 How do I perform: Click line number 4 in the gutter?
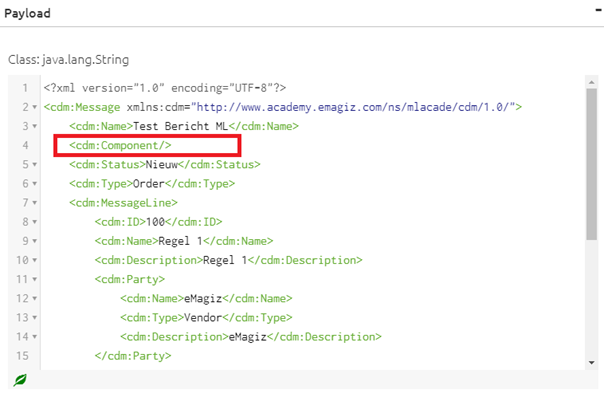click(25, 145)
